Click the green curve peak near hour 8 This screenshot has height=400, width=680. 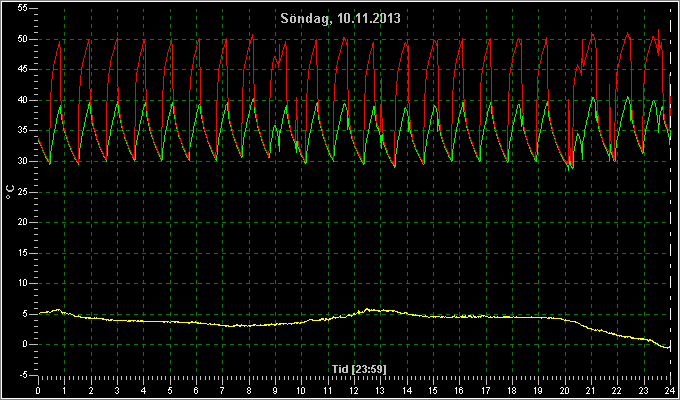[x=253, y=99]
